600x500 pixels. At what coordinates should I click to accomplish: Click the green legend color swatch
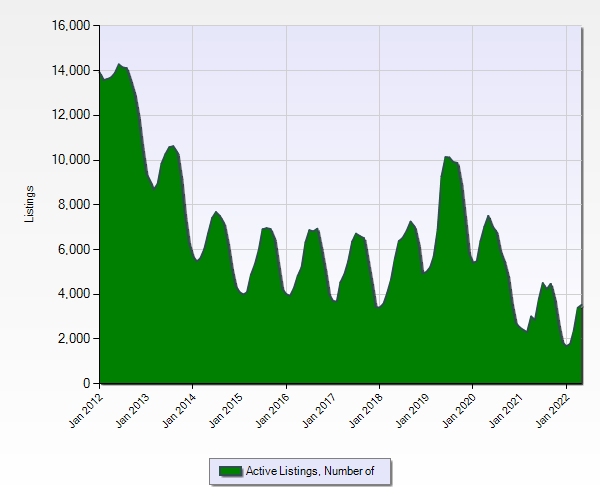(x=230, y=471)
